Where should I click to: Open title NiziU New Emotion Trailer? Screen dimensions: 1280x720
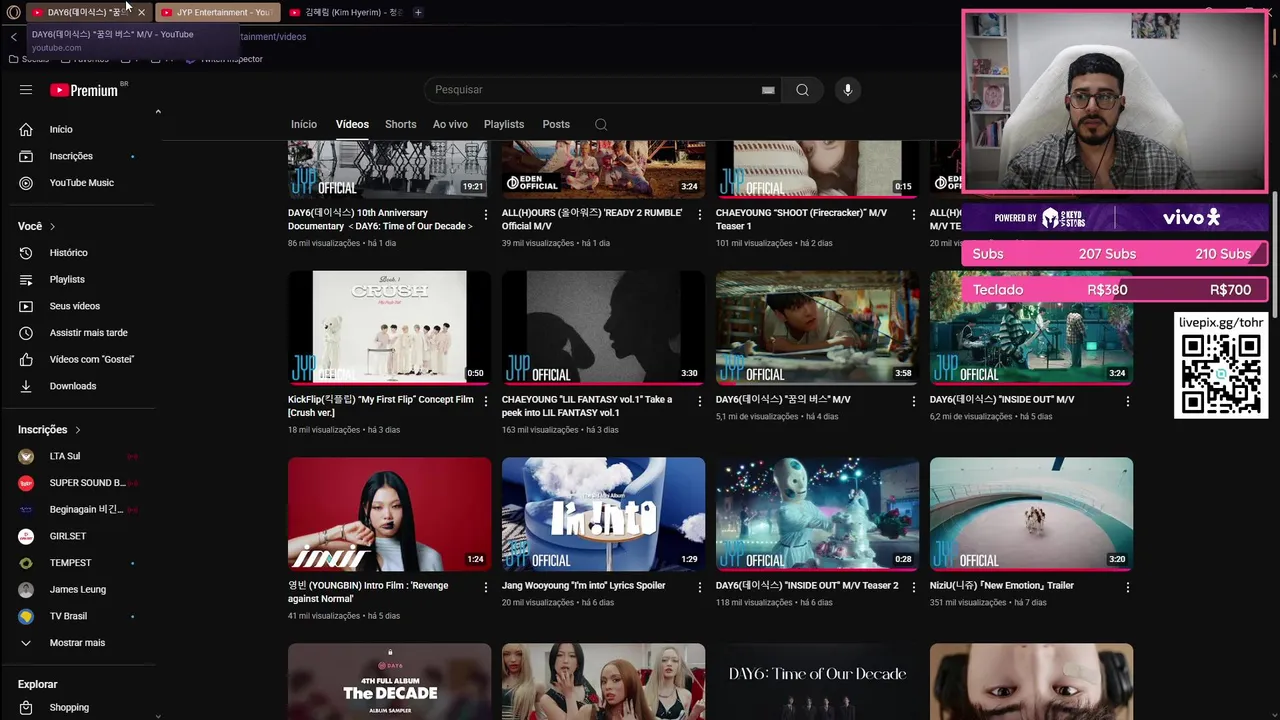pyautogui.click(x=1002, y=586)
